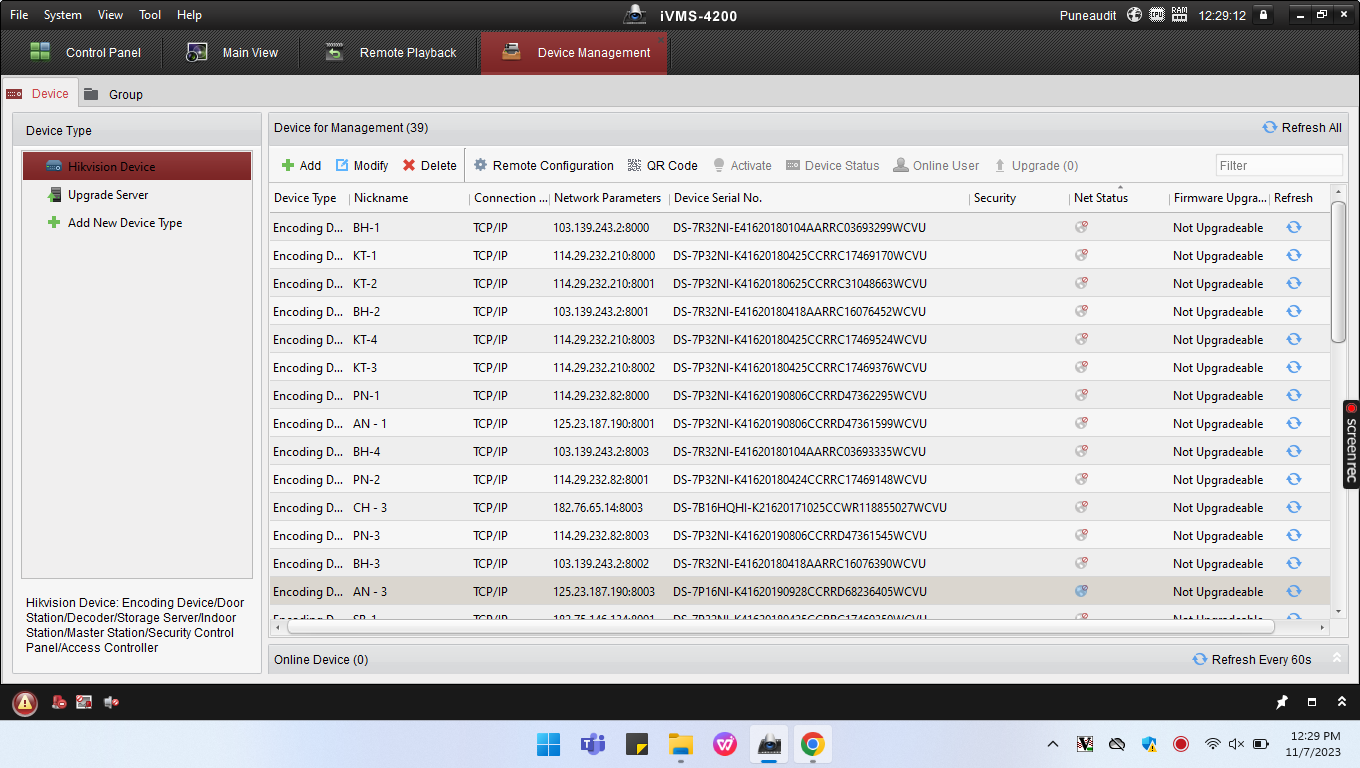The height and width of the screenshot is (768, 1360).
Task: Click the Modify button
Action: pyautogui.click(x=361, y=166)
